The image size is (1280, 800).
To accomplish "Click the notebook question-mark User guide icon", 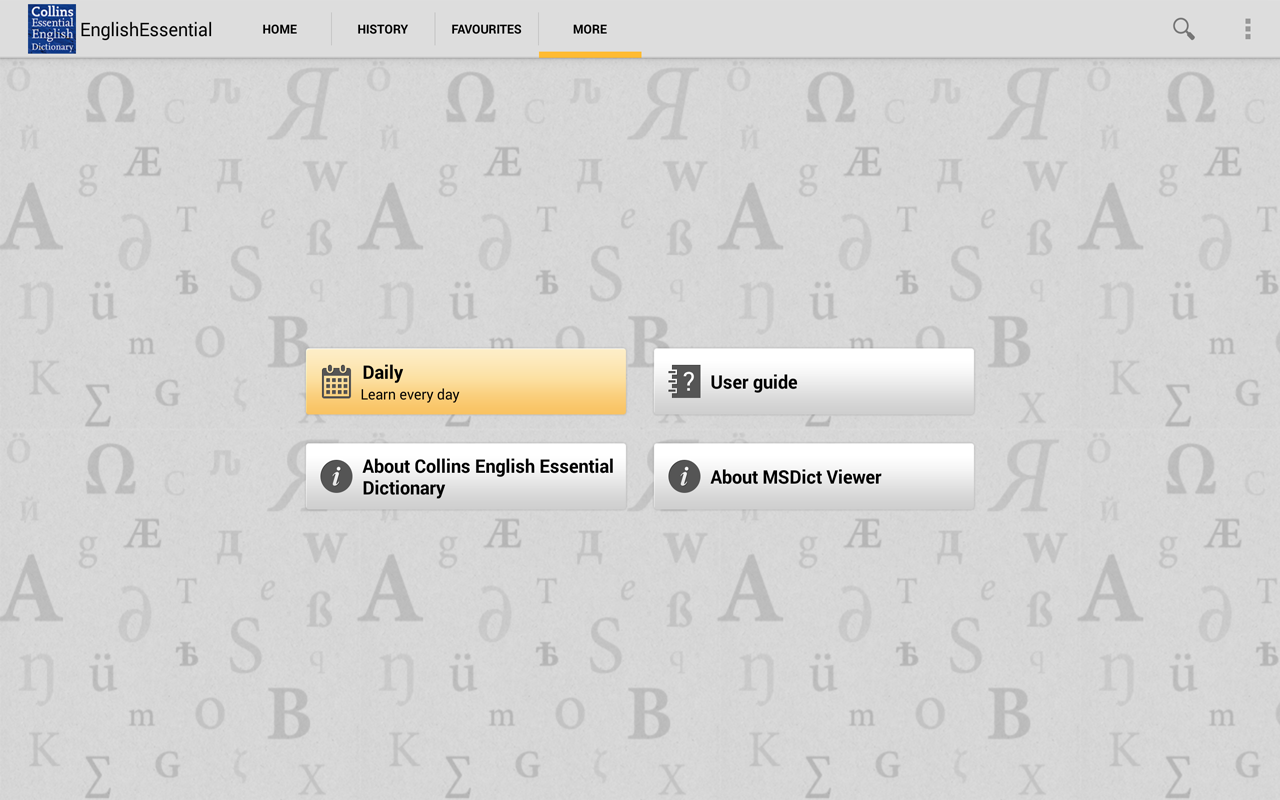I will [x=685, y=381].
